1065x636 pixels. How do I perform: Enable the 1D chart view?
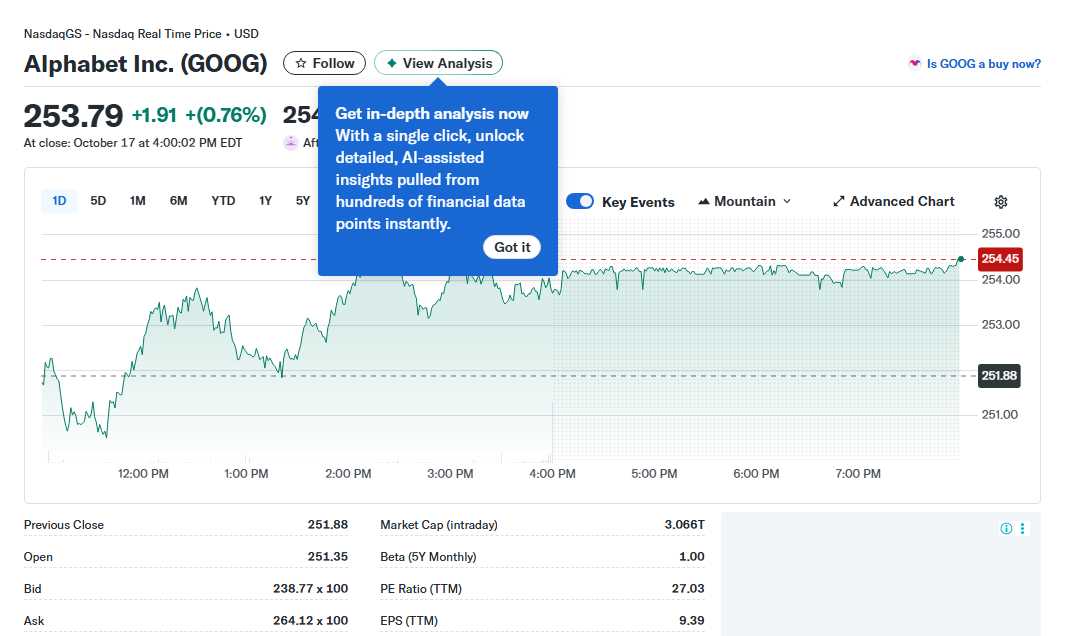pyautogui.click(x=58, y=200)
